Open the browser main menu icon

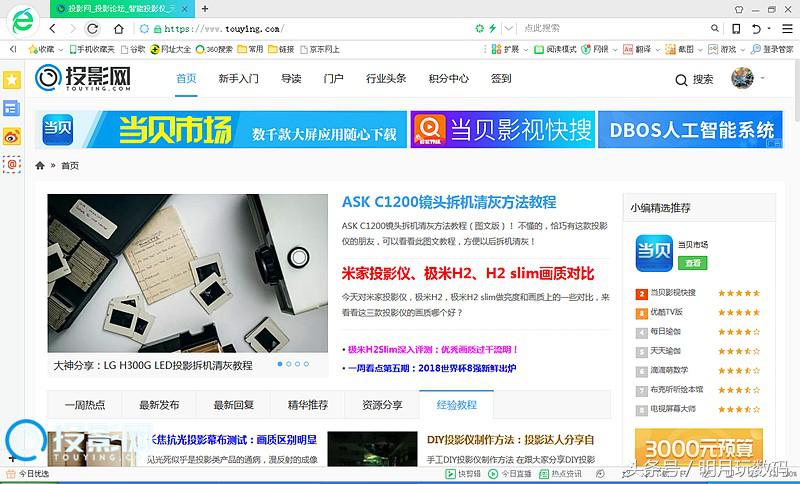787,29
